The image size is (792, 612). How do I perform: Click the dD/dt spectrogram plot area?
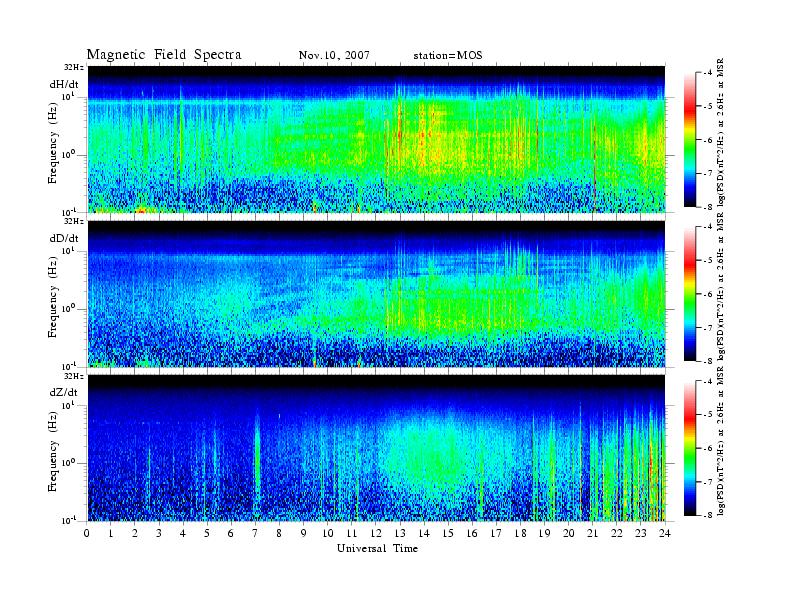pyautogui.click(x=376, y=293)
